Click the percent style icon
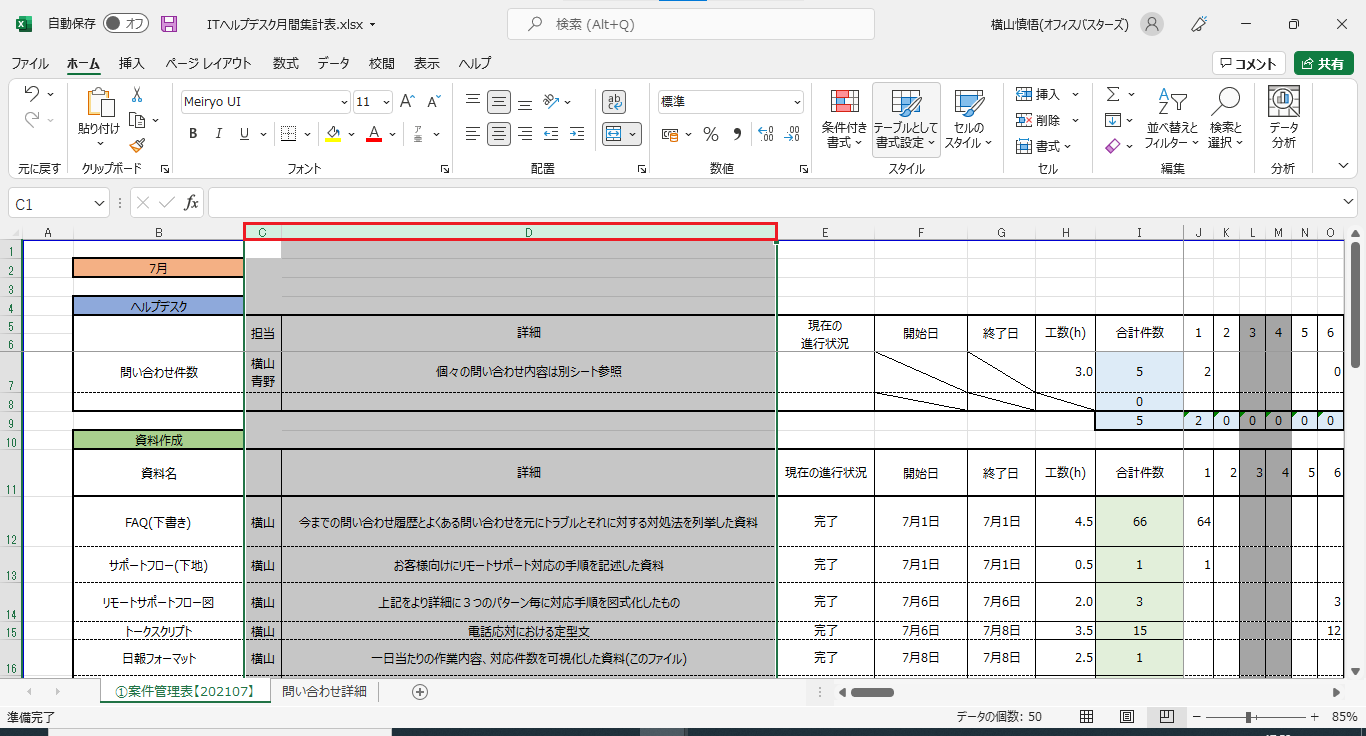 pos(711,134)
